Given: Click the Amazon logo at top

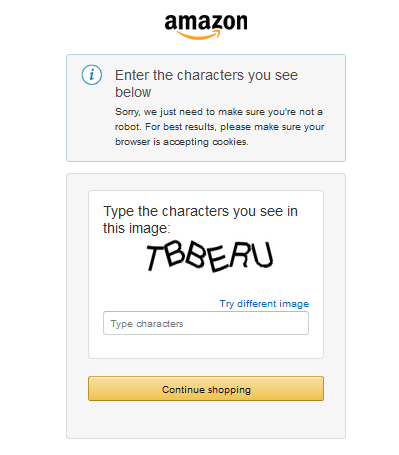Looking at the screenshot, I should (206, 26).
